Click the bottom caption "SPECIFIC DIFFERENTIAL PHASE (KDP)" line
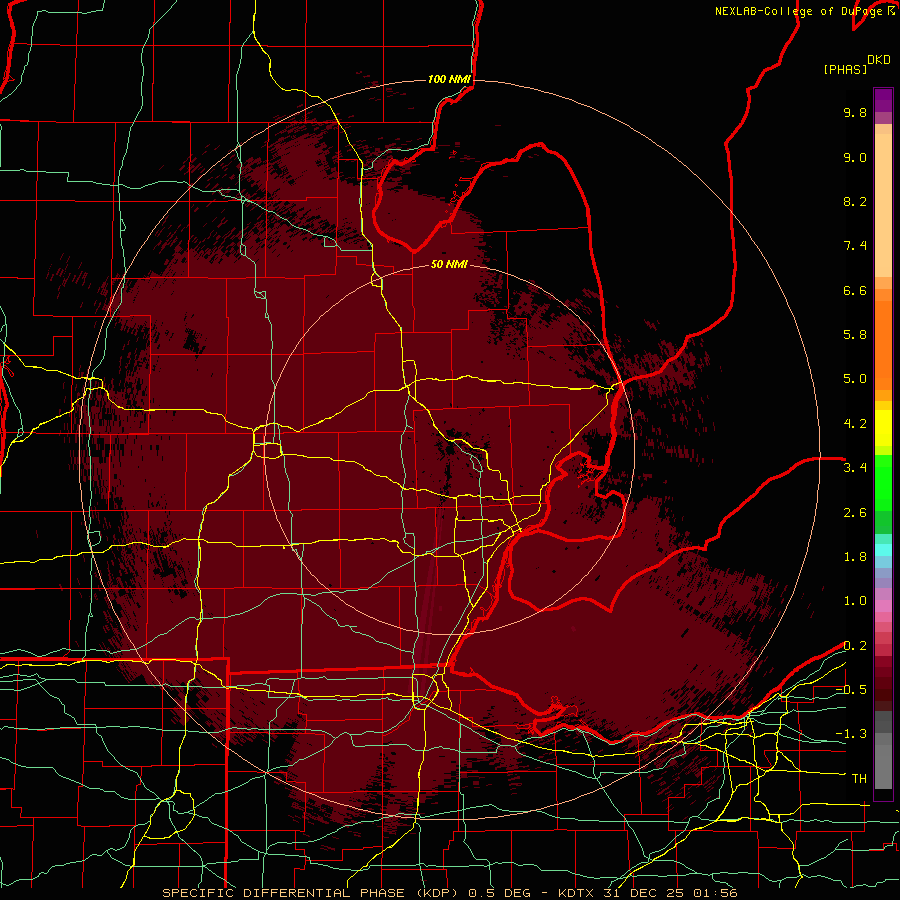This screenshot has height=900, width=900. 449,893
